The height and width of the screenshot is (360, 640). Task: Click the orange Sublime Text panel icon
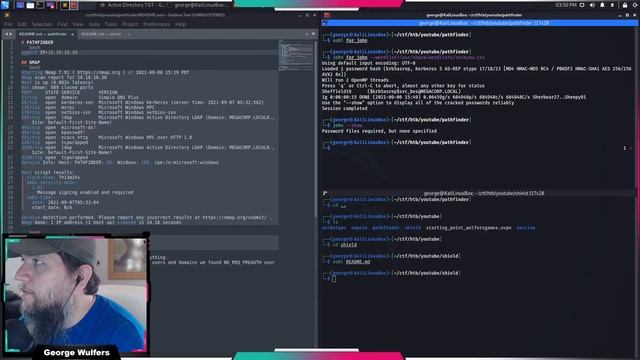pyautogui.click(x=64, y=5)
